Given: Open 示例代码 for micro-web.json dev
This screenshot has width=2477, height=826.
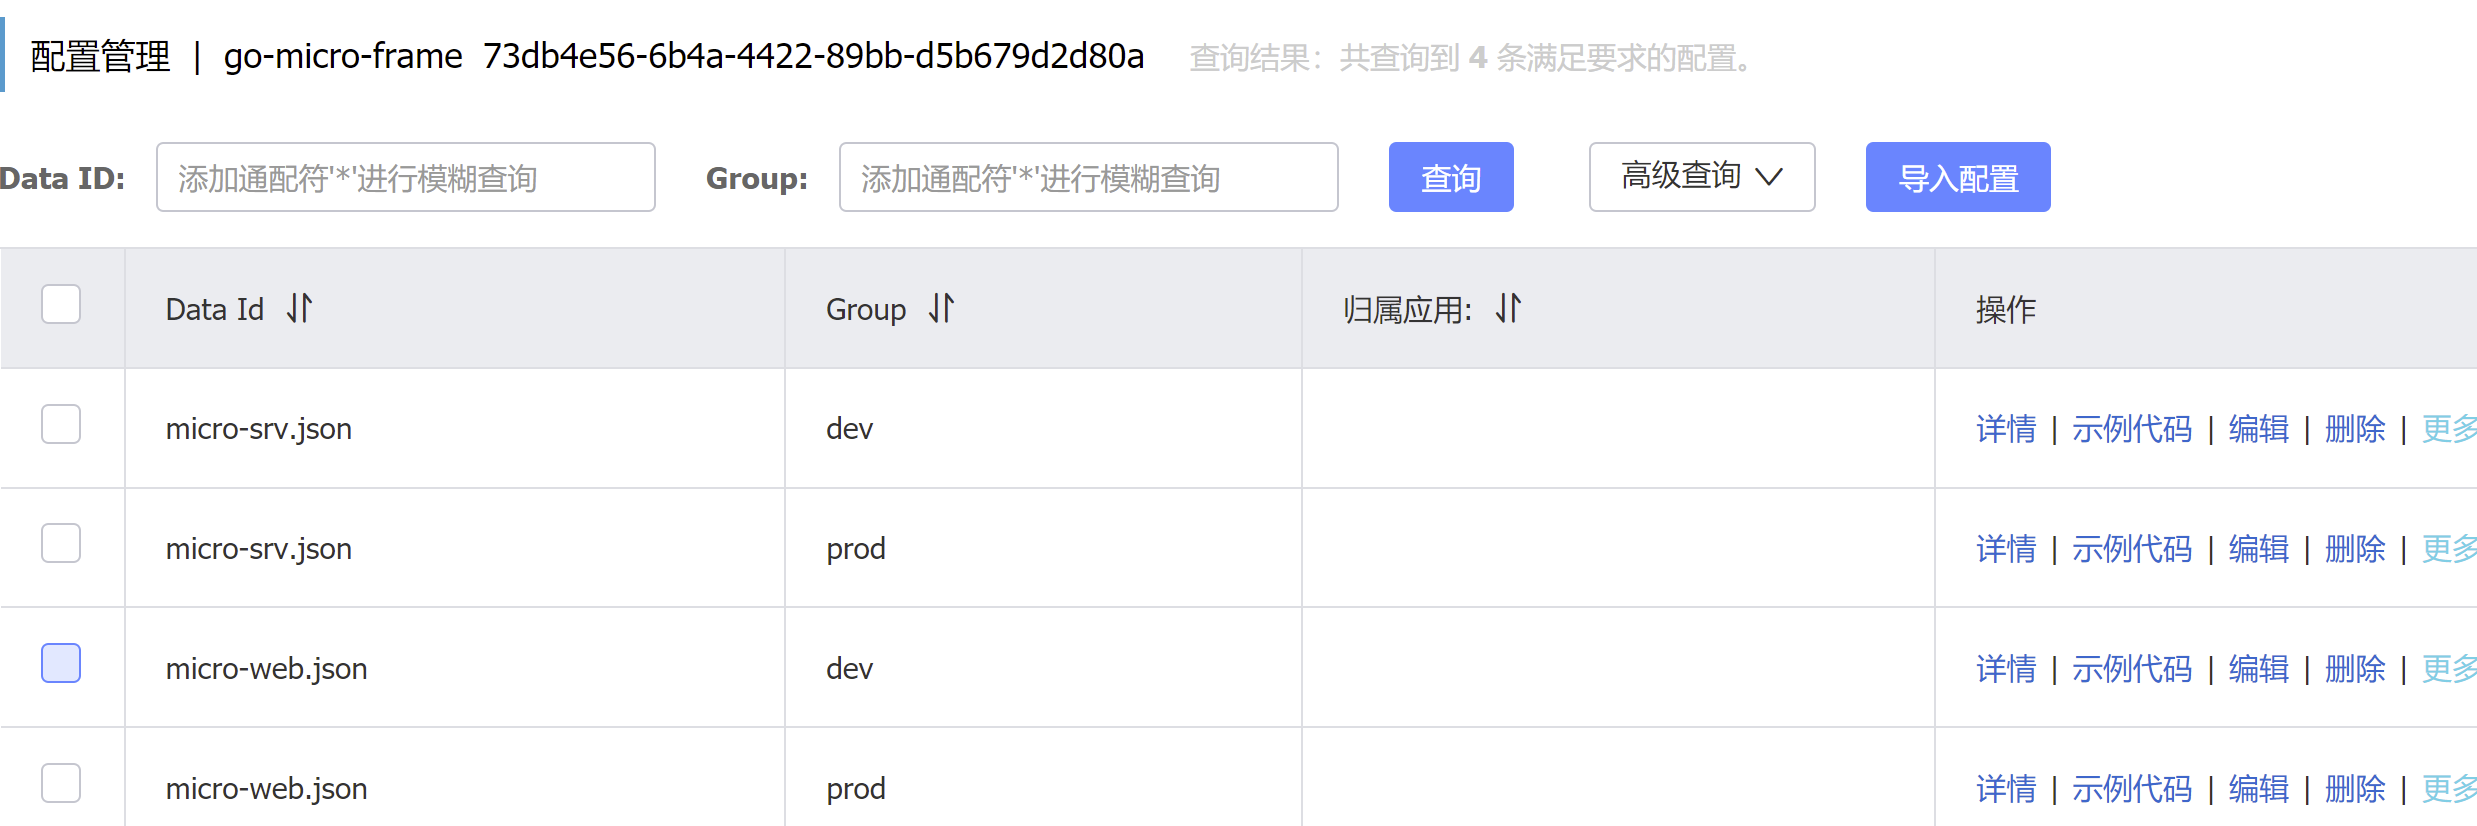Looking at the screenshot, I should pyautogui.click(x=2132, y=669).
